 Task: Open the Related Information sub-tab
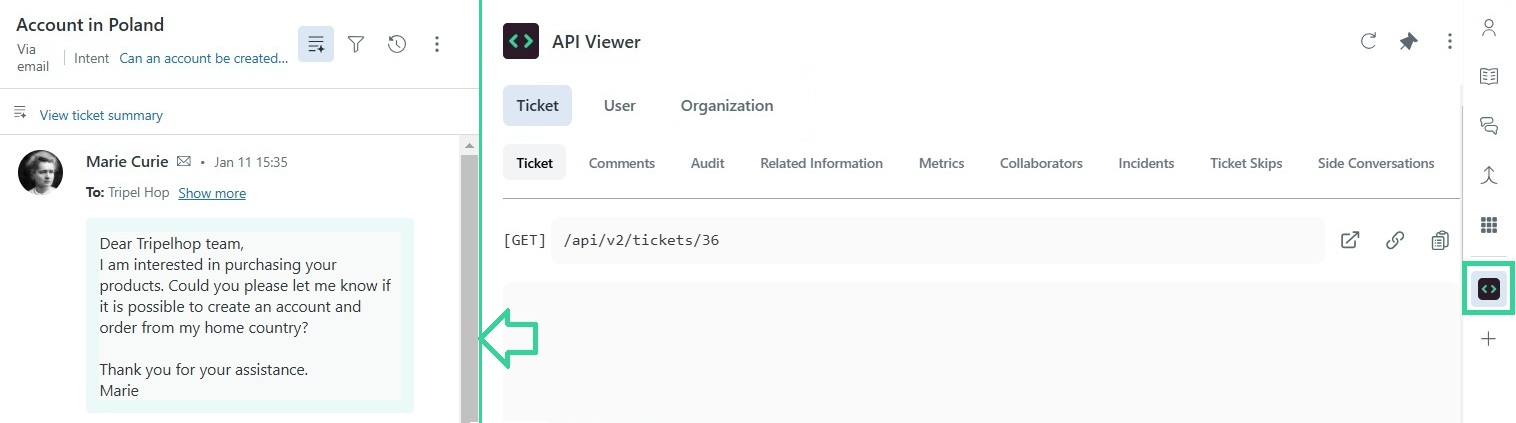click(x=822, y=163)
